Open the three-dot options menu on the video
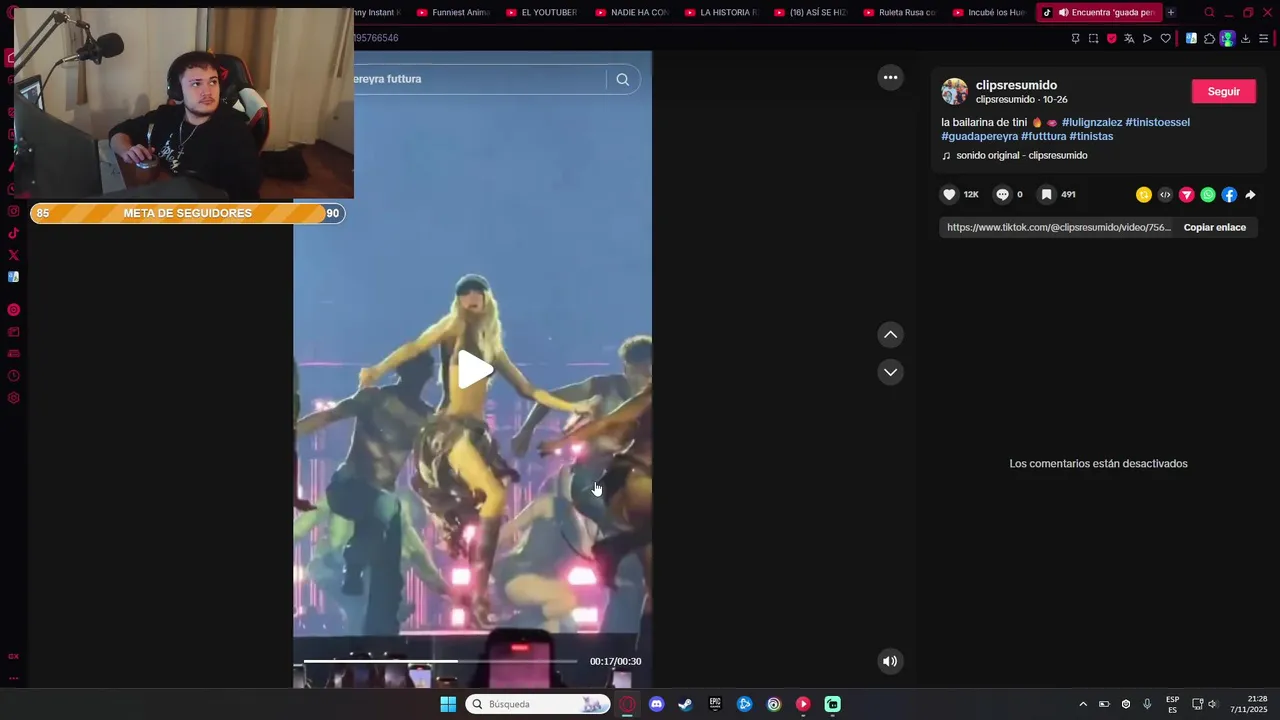 [890, 77]
